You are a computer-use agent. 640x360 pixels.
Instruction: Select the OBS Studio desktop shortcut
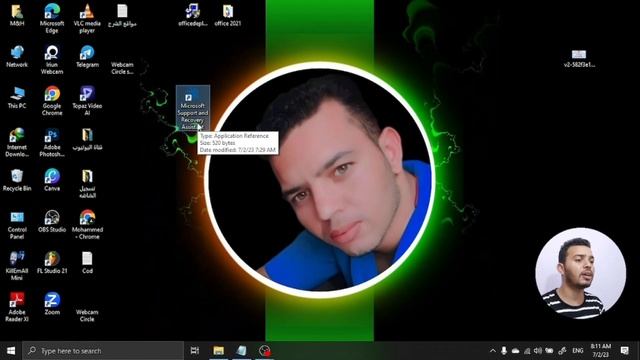52,221
